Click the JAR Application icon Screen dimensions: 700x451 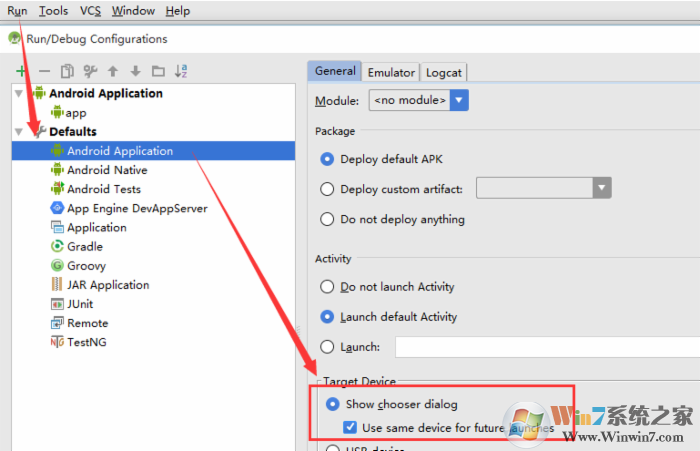click(x=57, y=284)
